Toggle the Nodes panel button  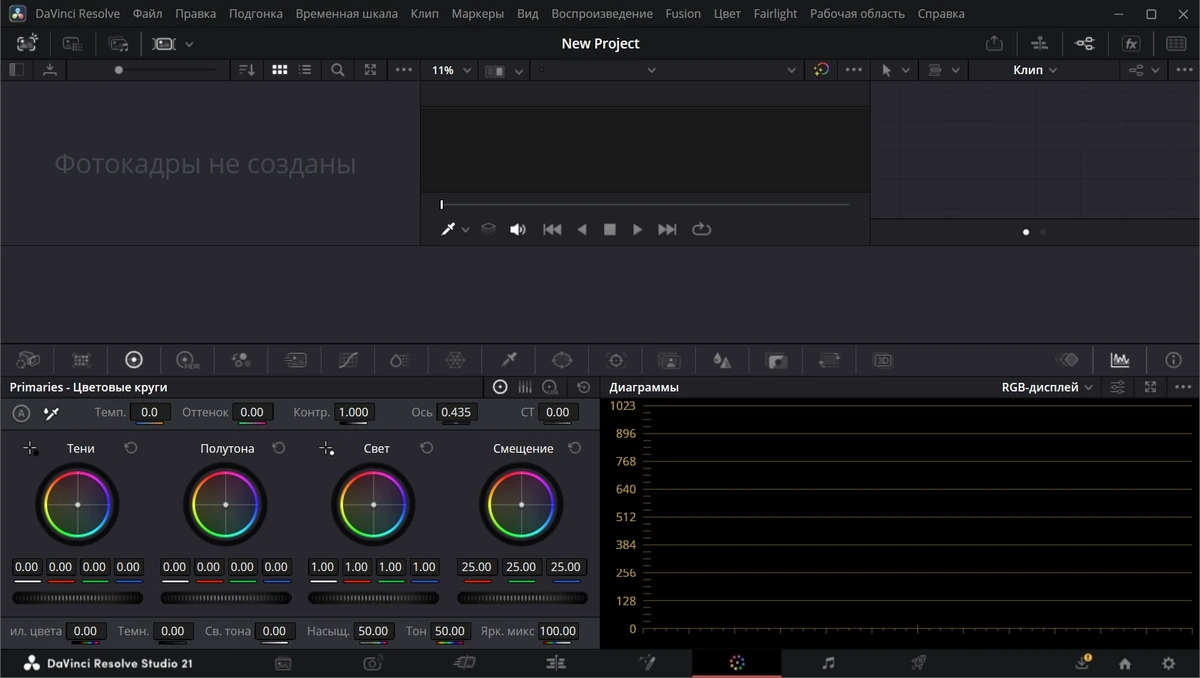tap(1085, 44)
